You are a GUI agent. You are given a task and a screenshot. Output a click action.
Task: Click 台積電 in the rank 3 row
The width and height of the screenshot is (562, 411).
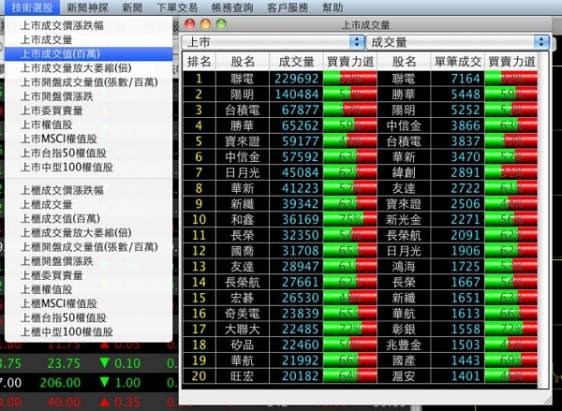point(242,110)
